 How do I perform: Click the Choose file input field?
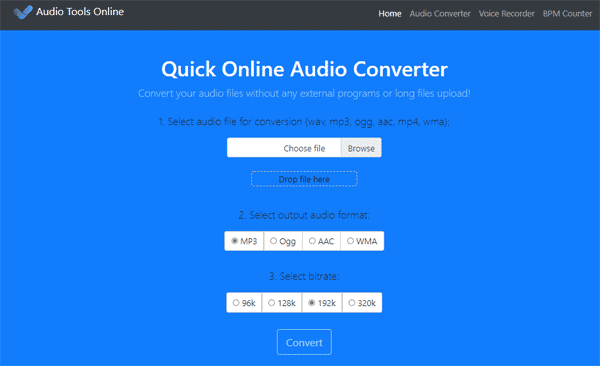(284, 148)
